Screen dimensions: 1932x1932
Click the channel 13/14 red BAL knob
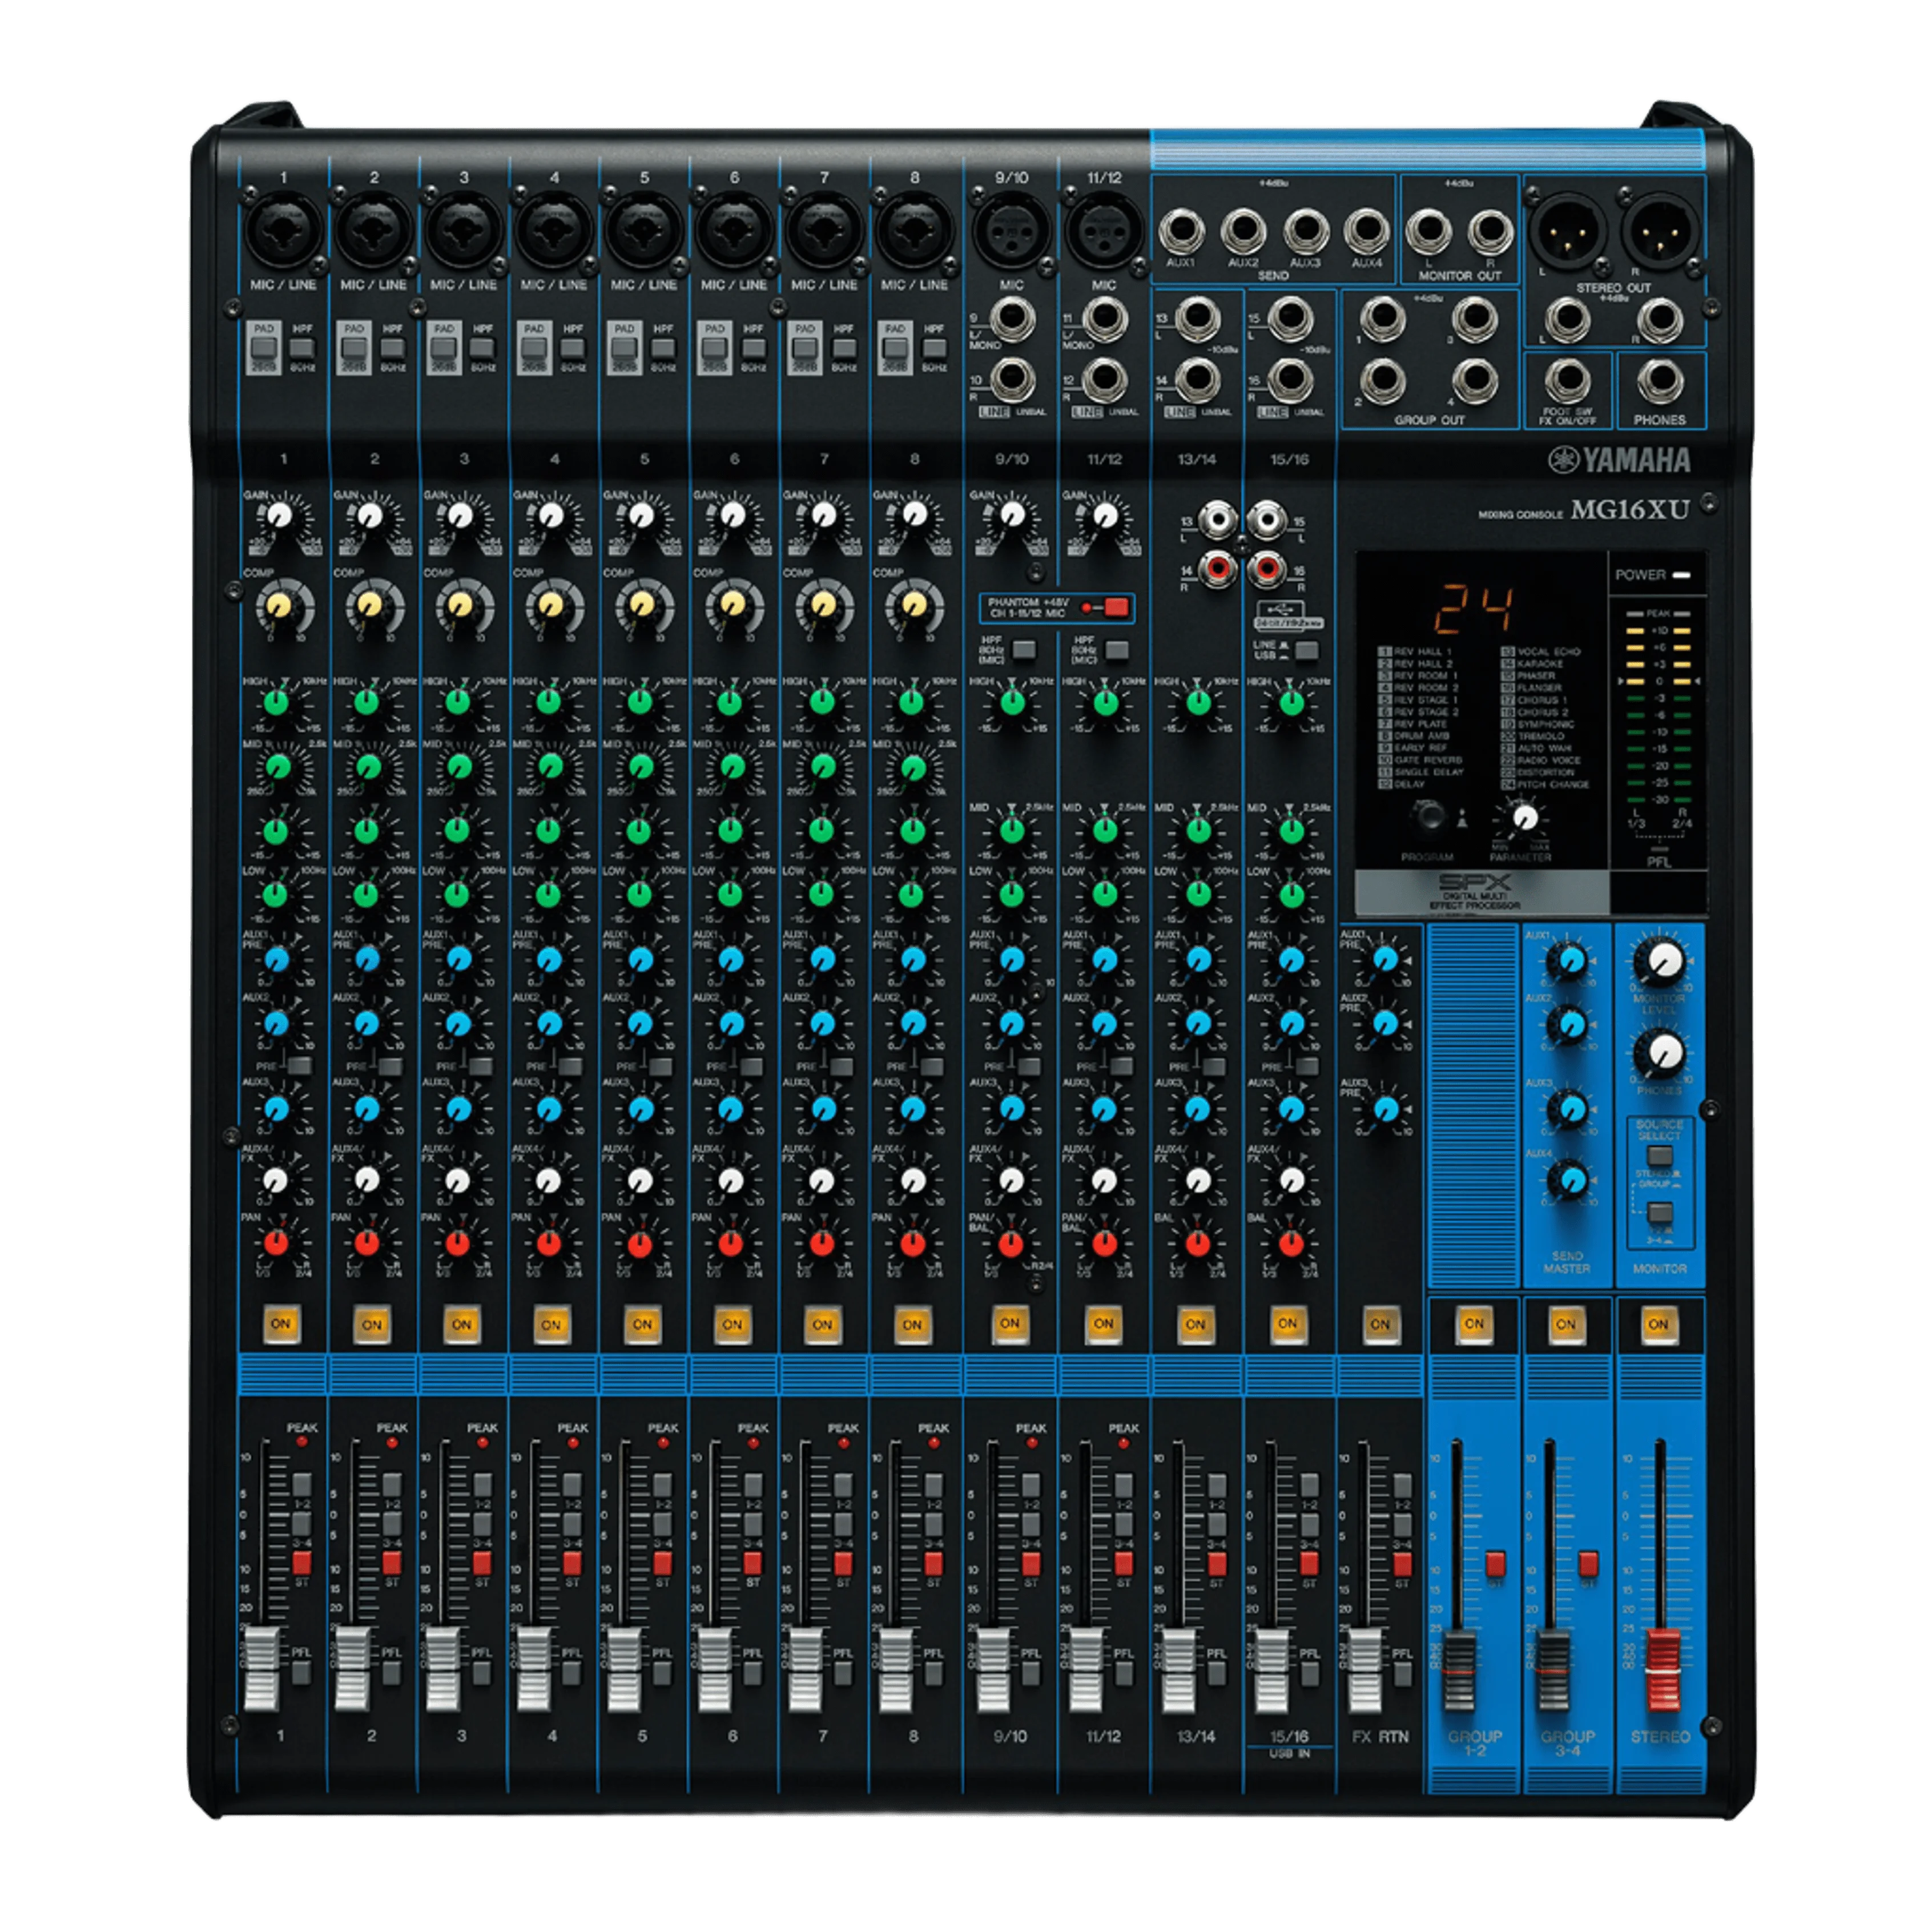(1197, 1243)
